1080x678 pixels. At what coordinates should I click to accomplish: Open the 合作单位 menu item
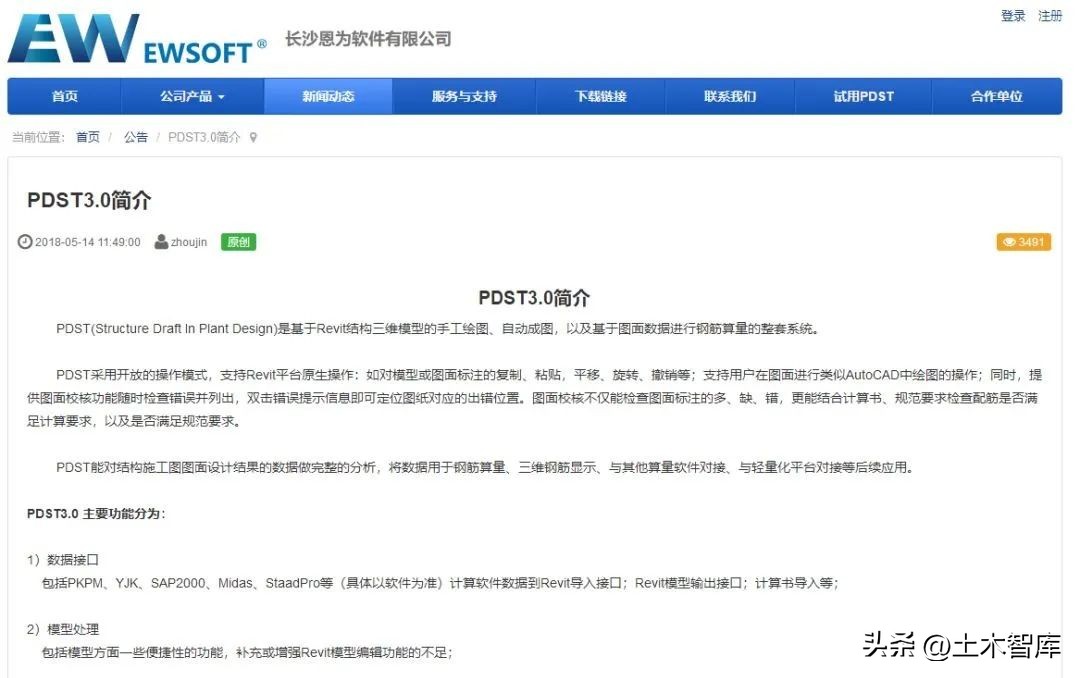tap(999, 96)
